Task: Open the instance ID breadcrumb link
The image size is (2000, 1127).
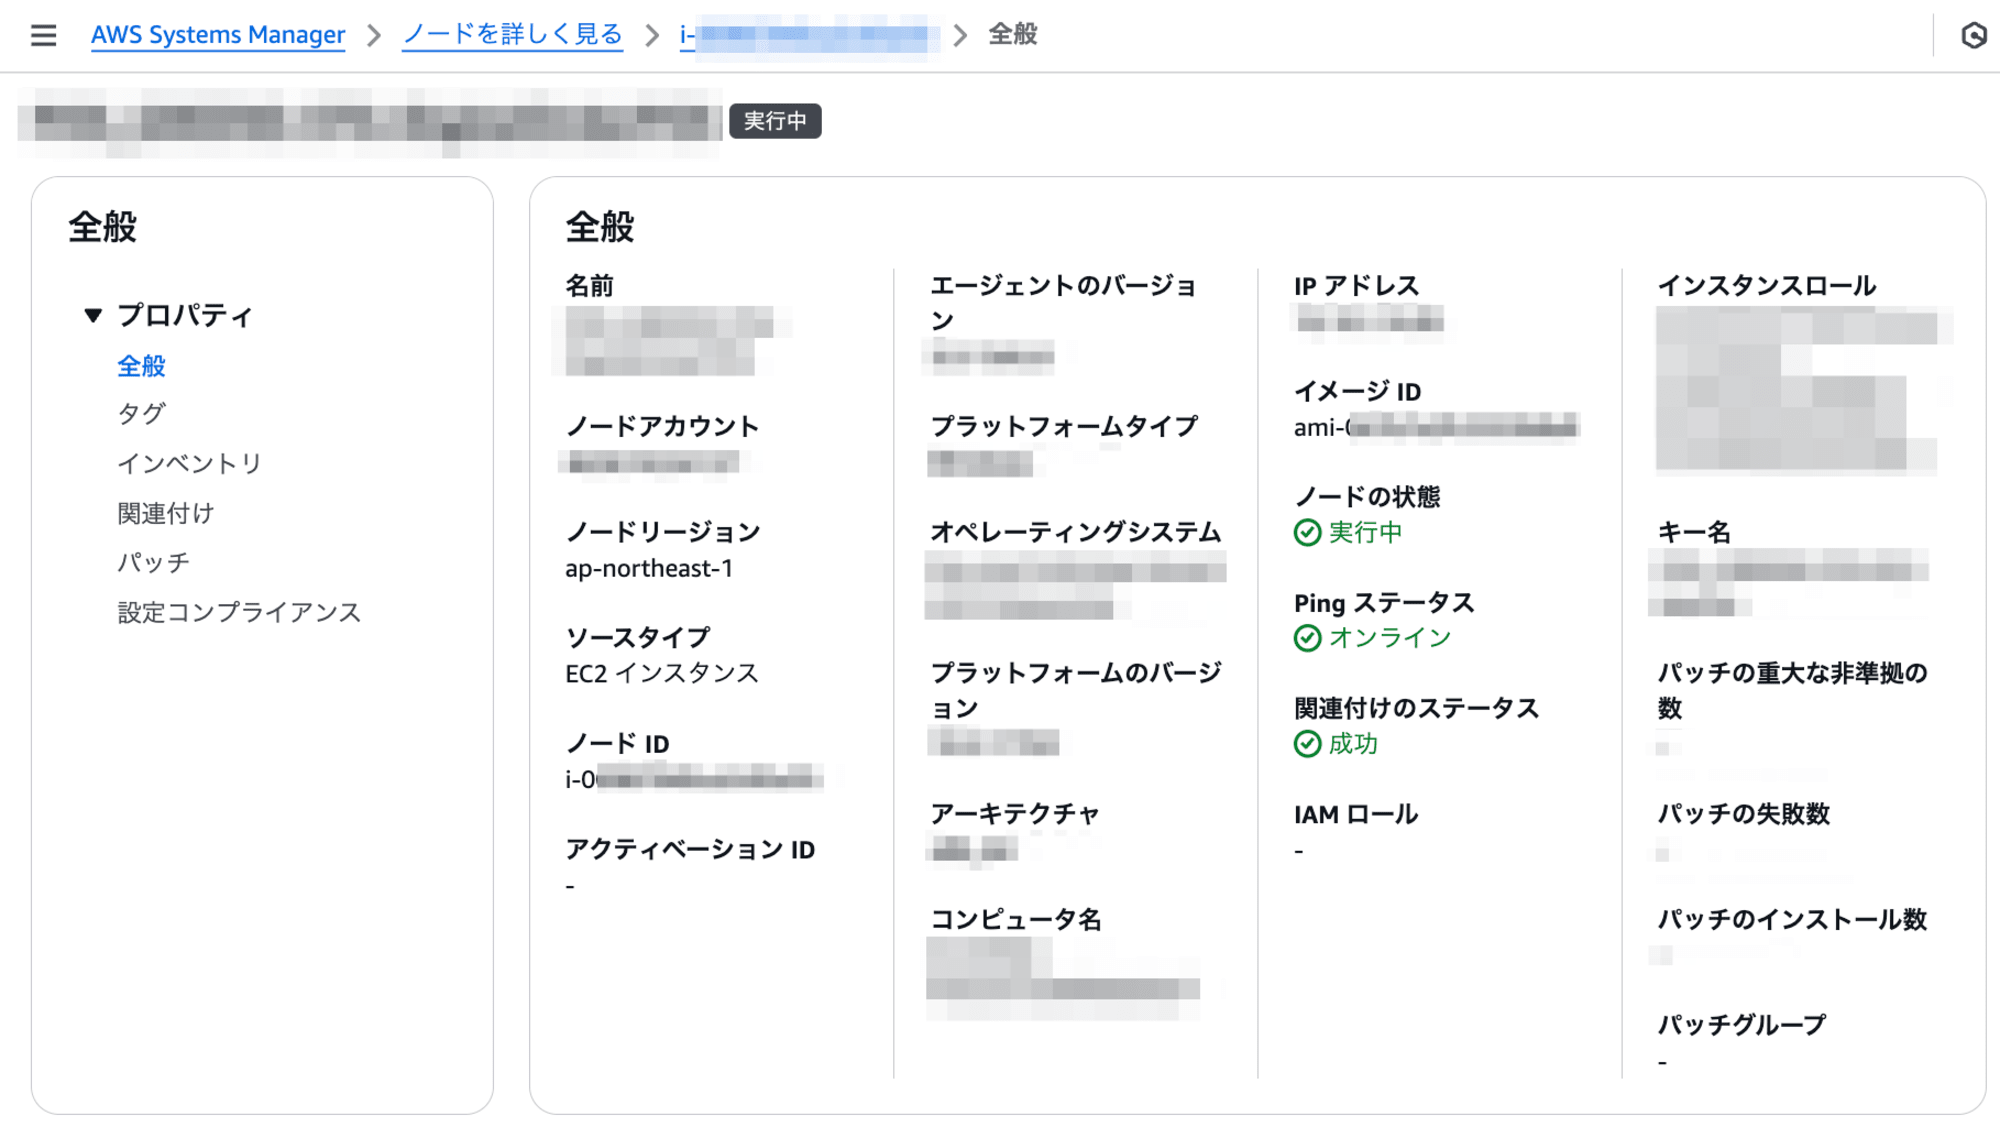Action: [809, 36]
